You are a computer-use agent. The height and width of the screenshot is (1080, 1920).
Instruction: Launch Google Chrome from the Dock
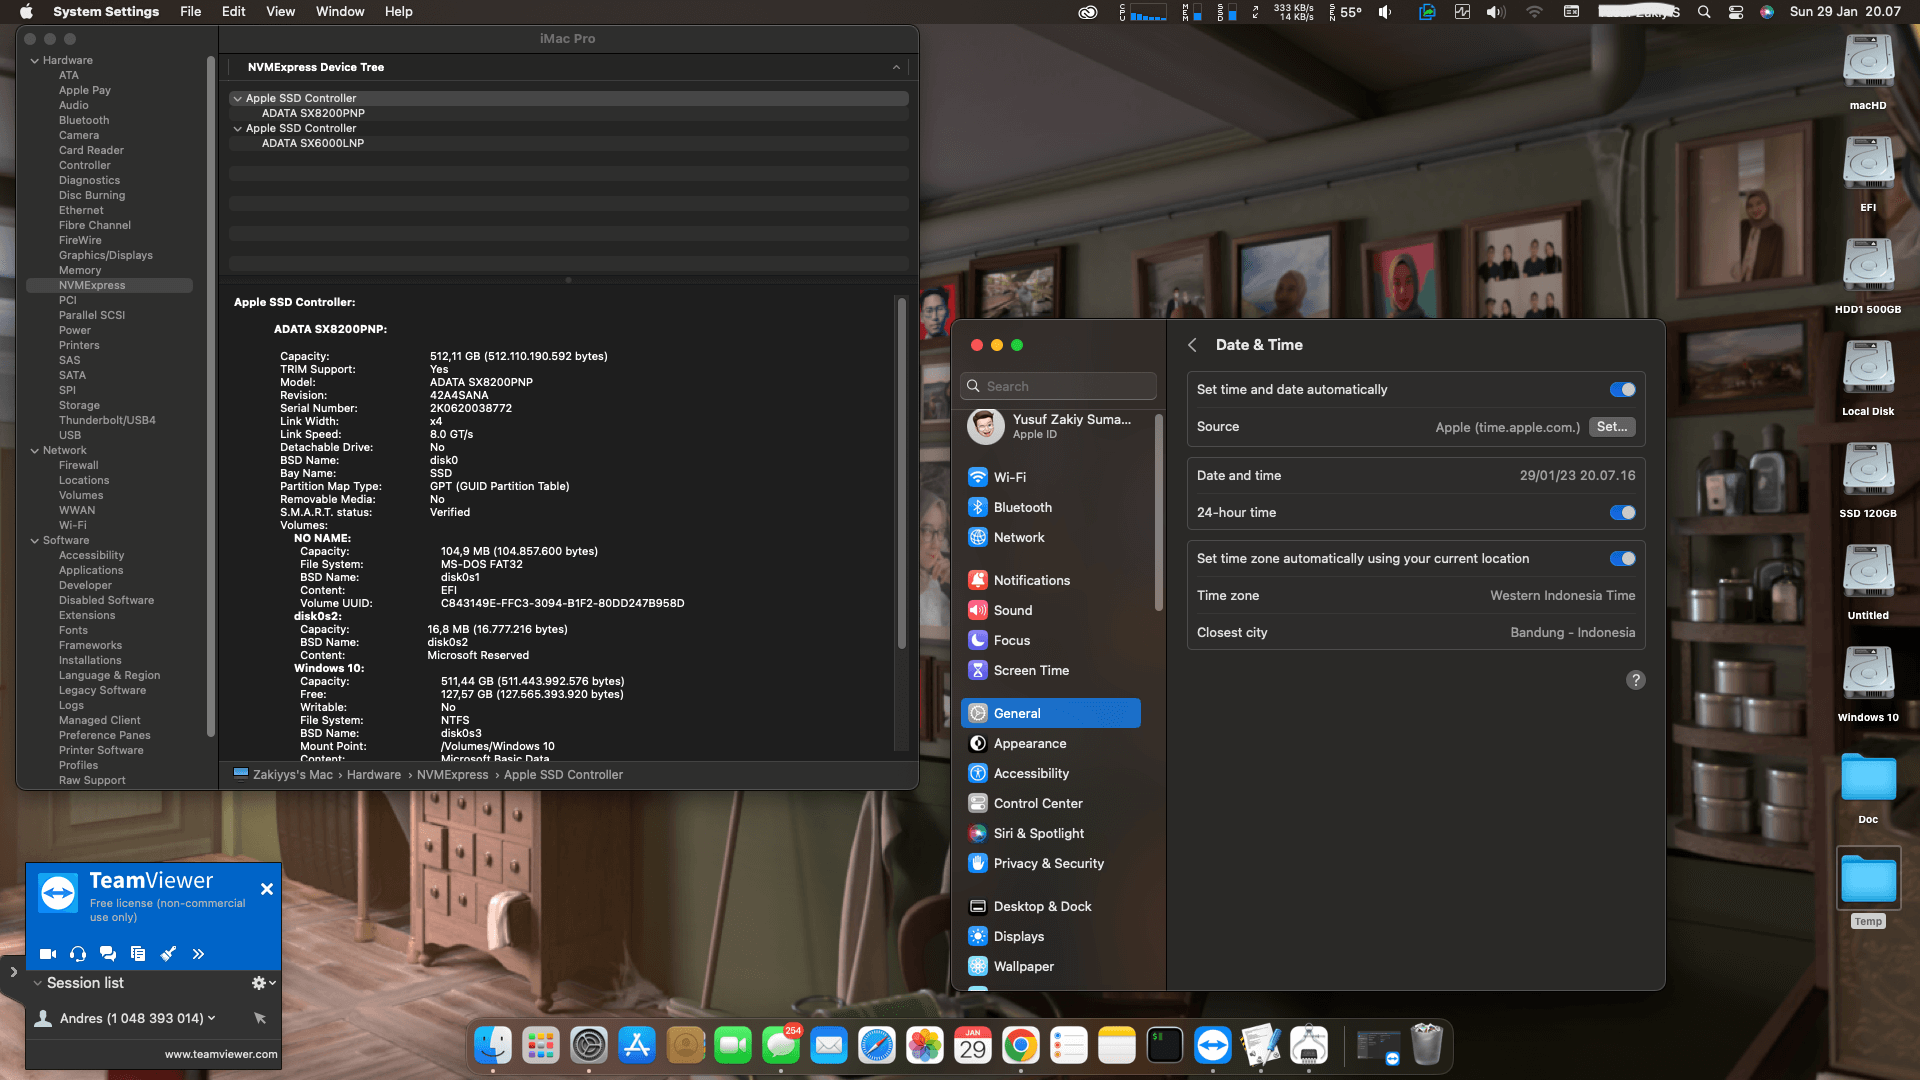tap(1021, 1046)
